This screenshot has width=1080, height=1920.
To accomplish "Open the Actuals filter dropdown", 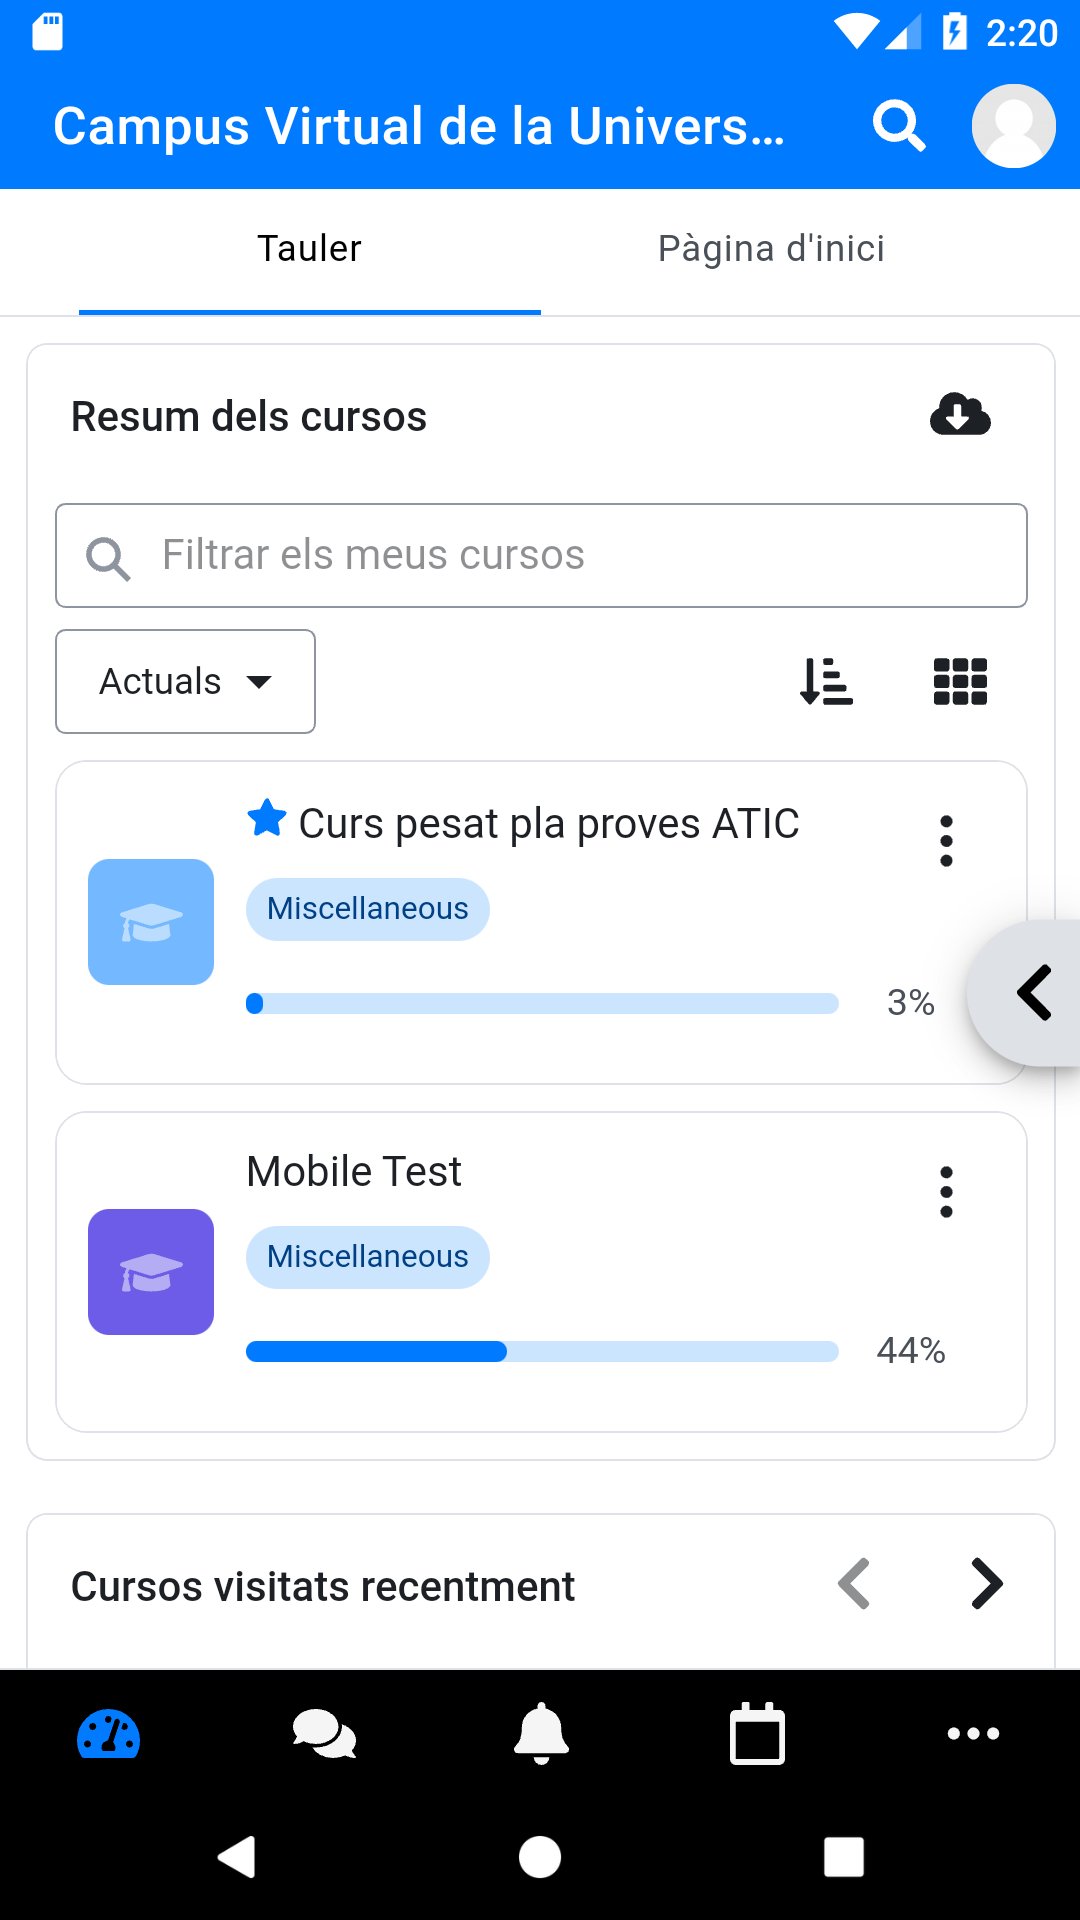I will click(184, 681).
